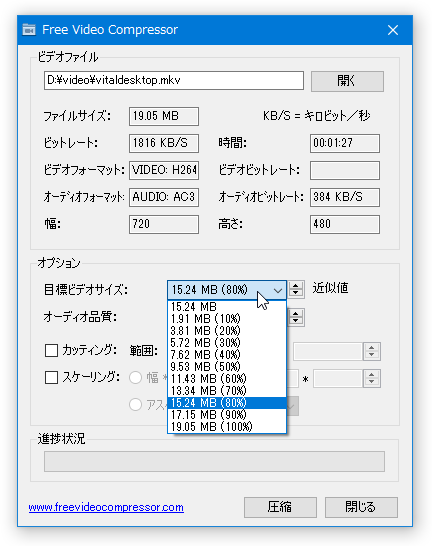Click the 閉じる button
This screenshot has height=546, width=432.
click(x=361, y=507)
